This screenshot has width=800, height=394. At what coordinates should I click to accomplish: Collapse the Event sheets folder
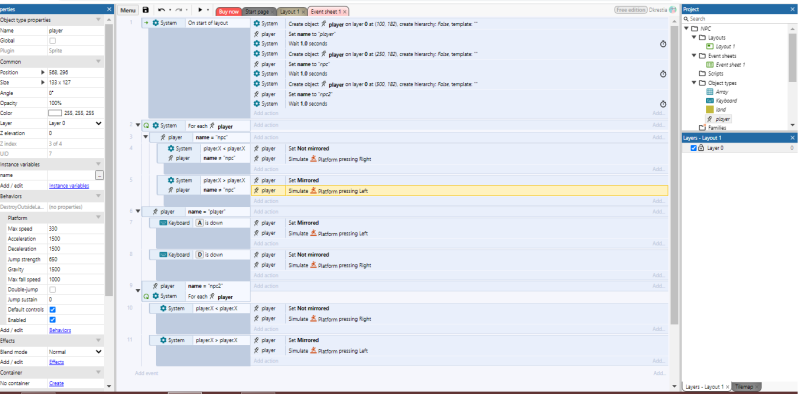click(694, 56)
